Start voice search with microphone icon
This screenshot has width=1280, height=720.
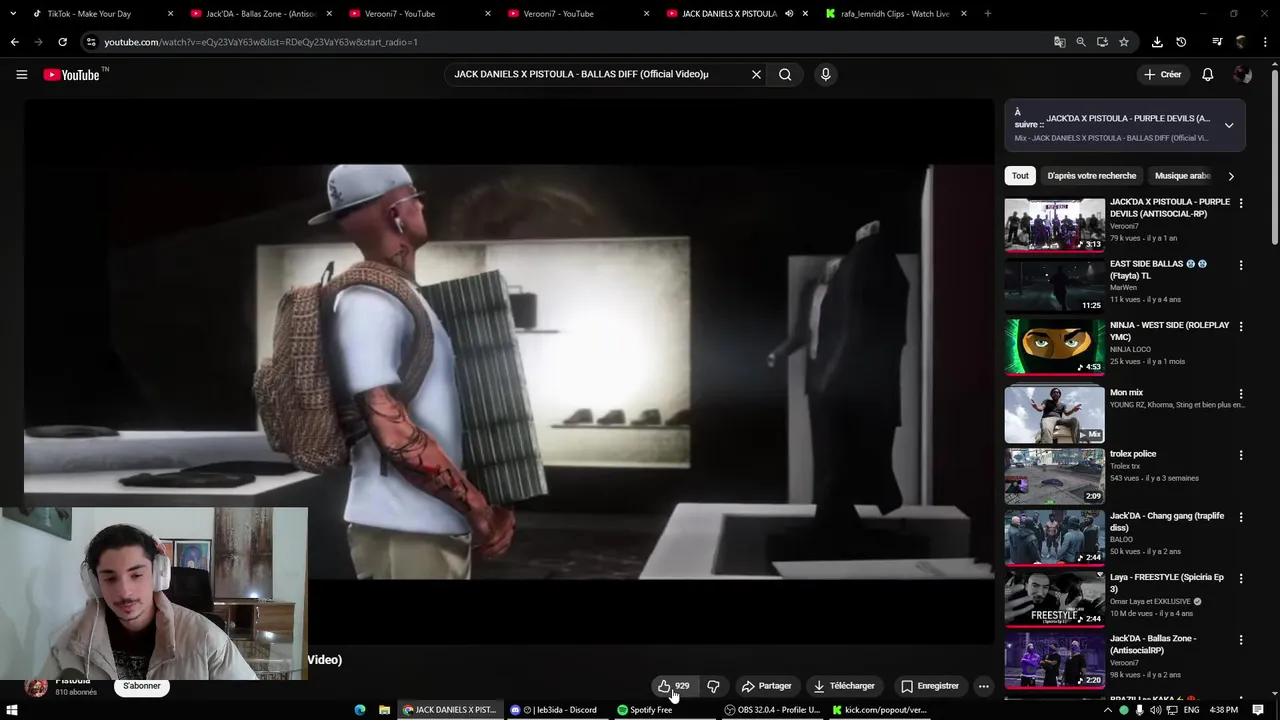[x=825, y=74]
